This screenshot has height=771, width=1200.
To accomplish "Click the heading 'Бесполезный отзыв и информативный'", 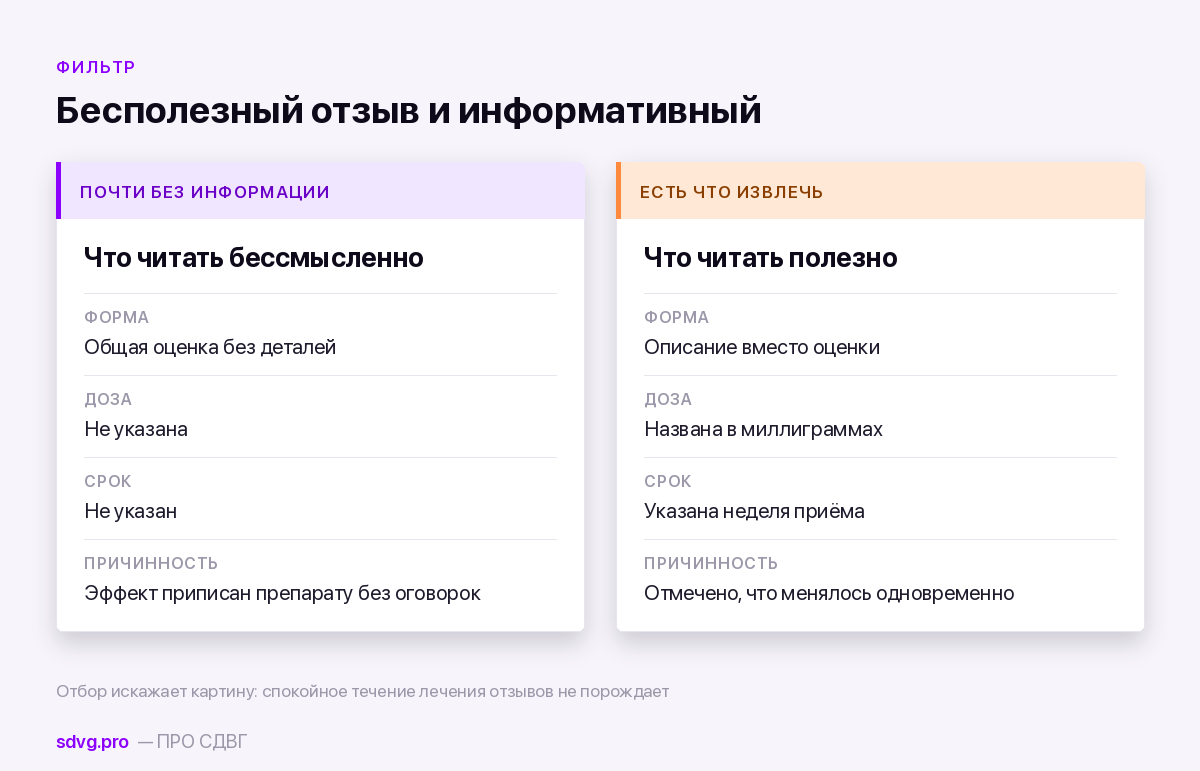I will pos(409,110).
